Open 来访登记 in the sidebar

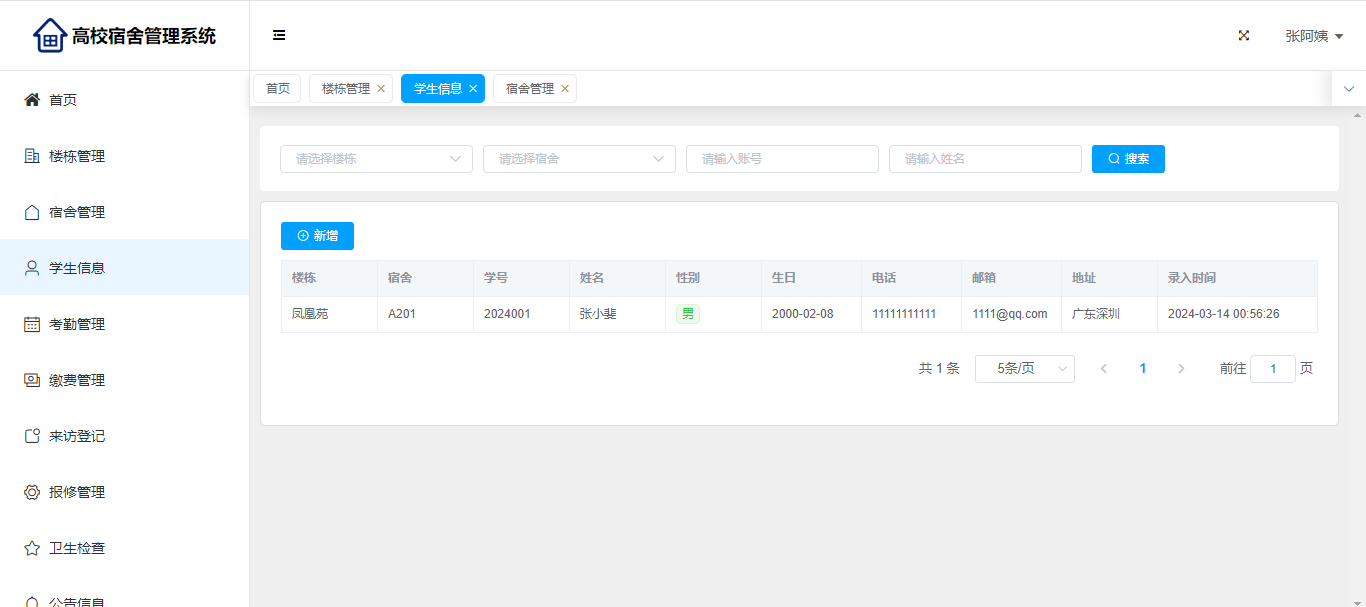pos(76,436)
